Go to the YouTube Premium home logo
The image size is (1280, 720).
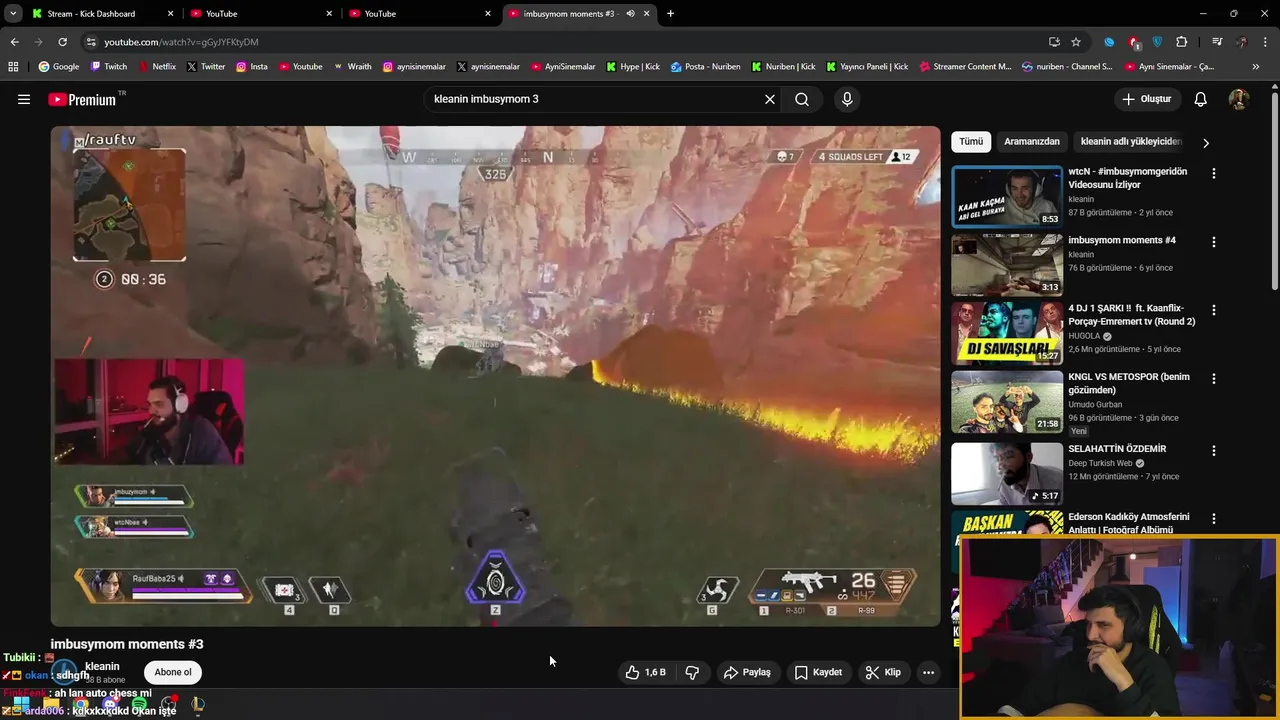tap(83, 99)
